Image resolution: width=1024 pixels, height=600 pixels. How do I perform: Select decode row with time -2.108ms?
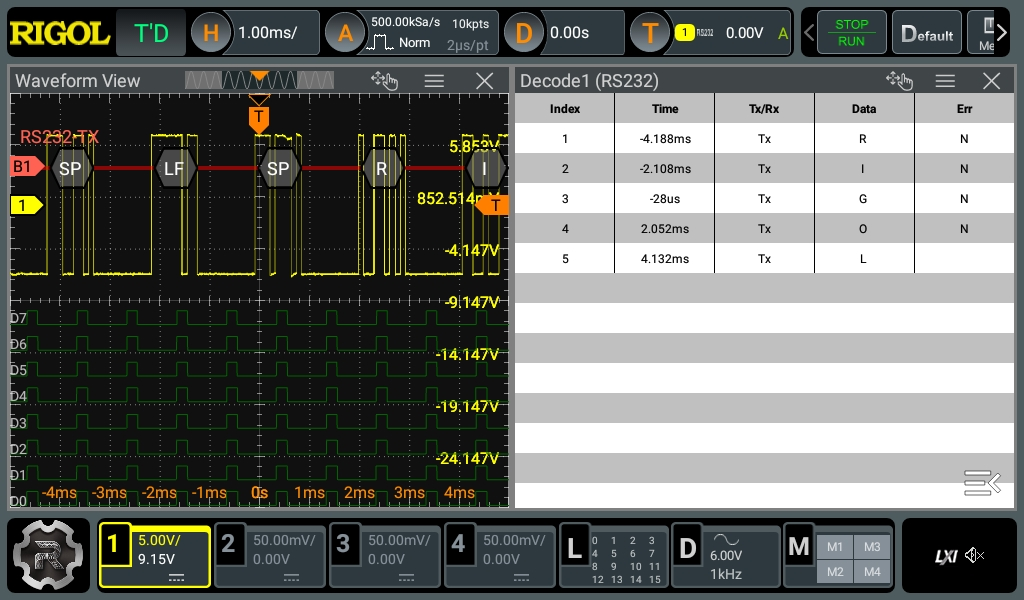point(764,168)
